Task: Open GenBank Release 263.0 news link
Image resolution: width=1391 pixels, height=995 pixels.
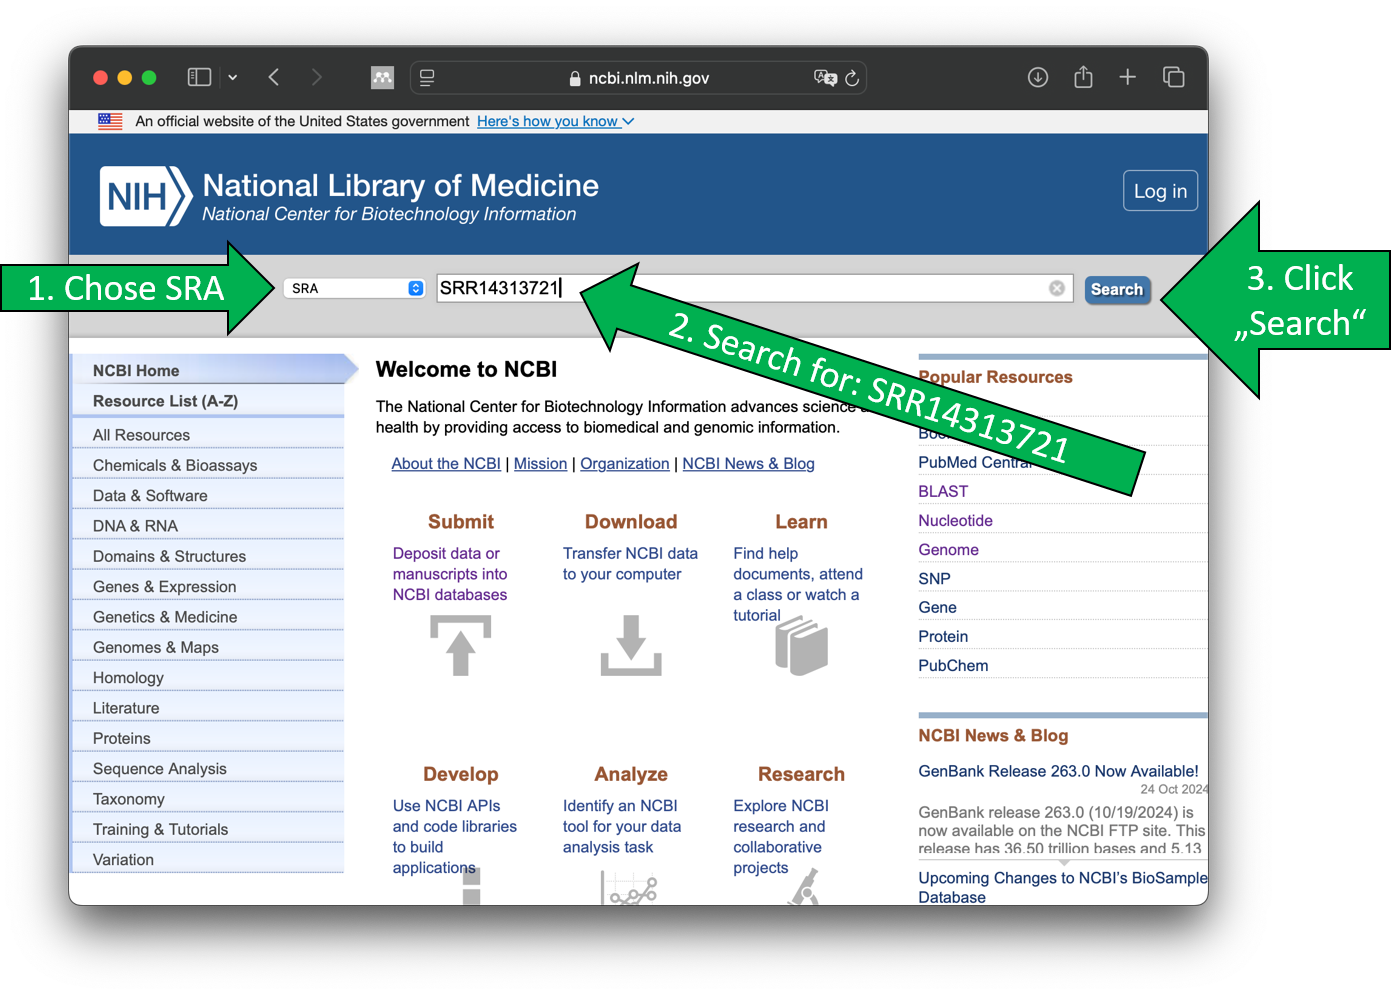Action: point(1058,771)
